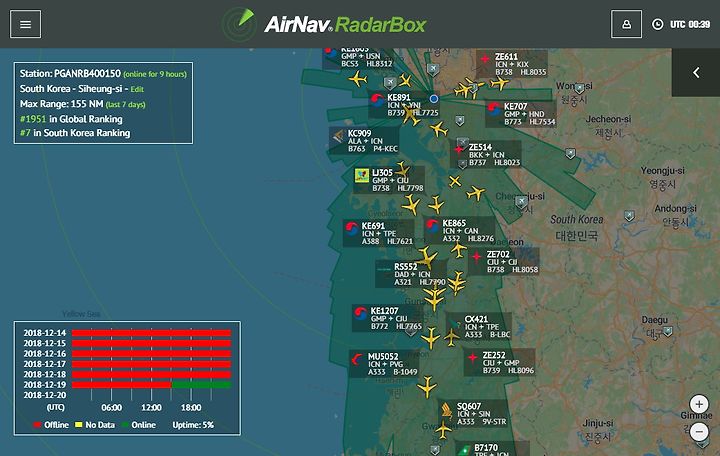Click the 2018-12-14 offline uptime bar
The image size is (720, 456).
click(152, 333)
